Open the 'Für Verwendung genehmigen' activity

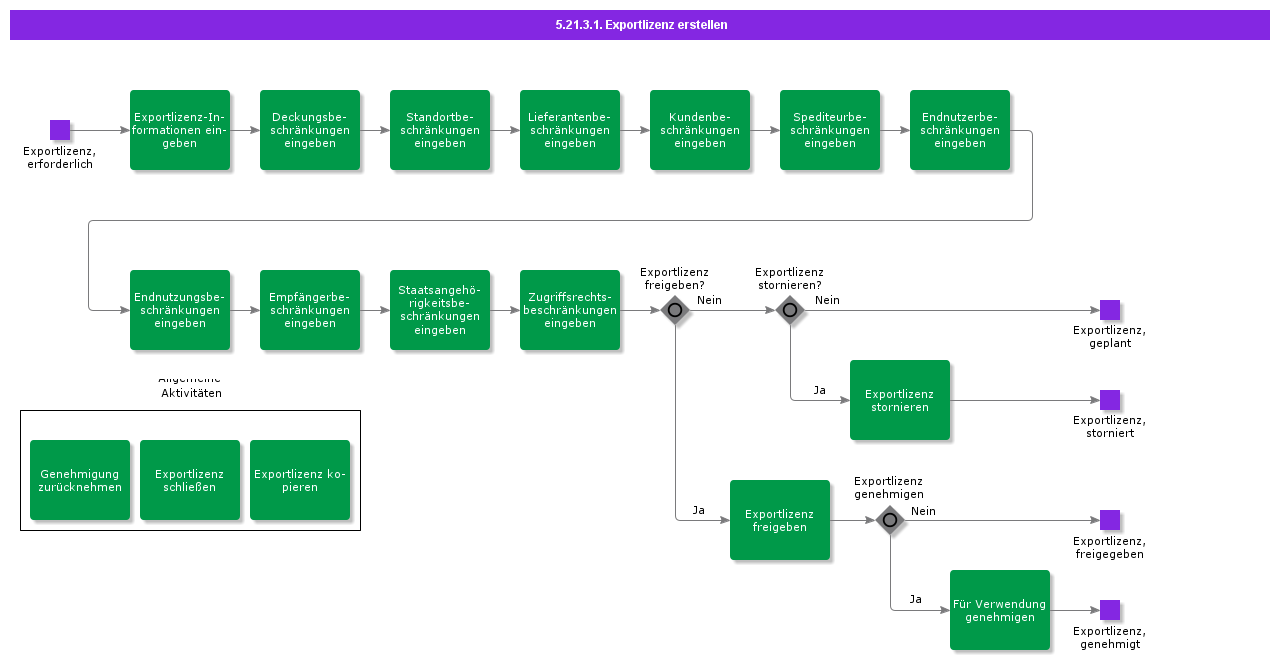[x=1000, y=610]
